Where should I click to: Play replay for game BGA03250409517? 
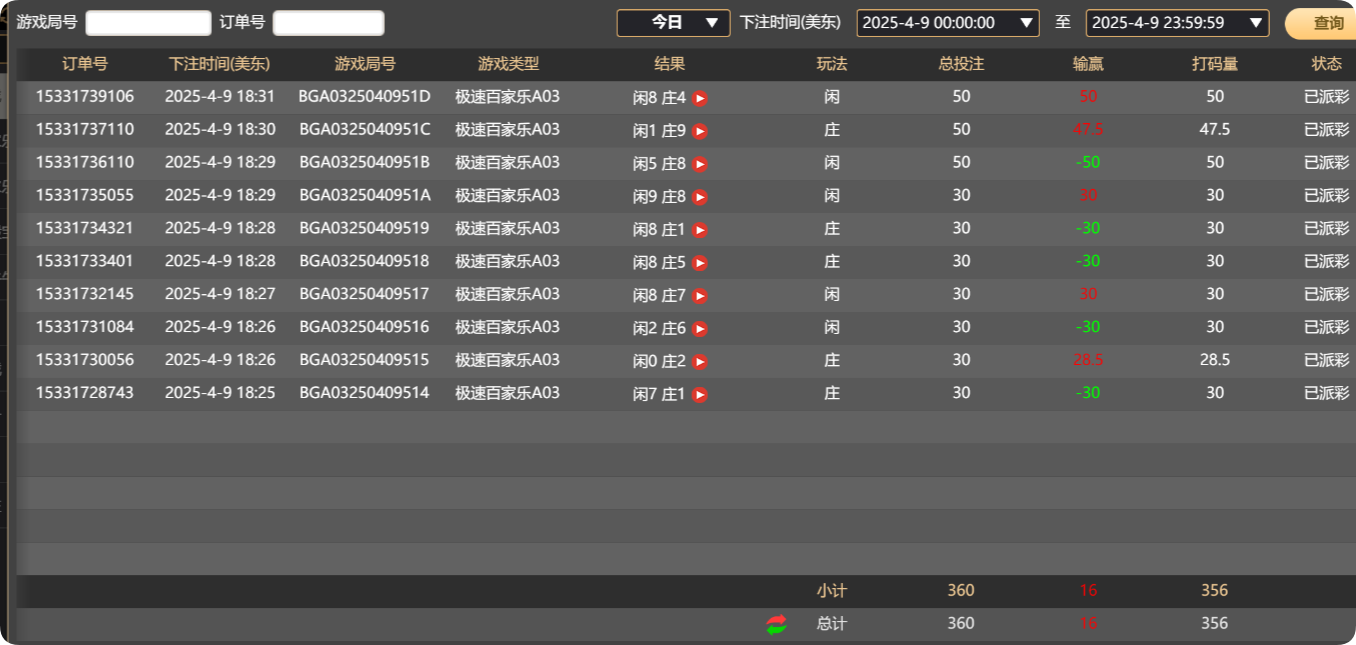[699, 294]
